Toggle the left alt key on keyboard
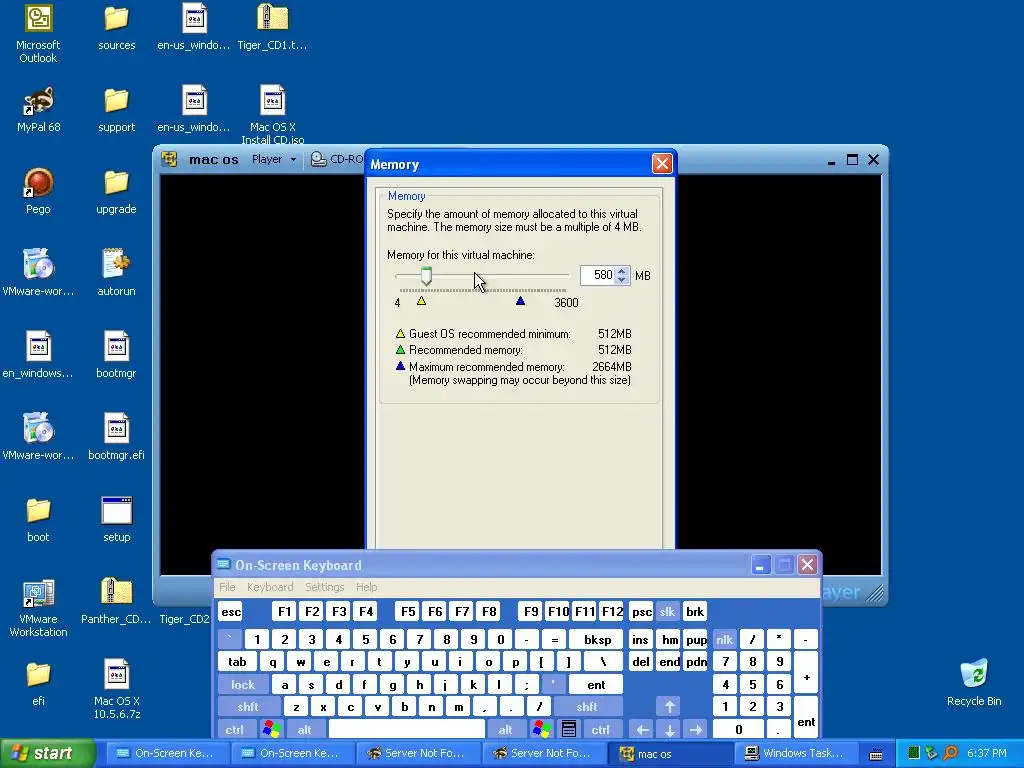This screenshot has height=768, width=1024. 304,729
